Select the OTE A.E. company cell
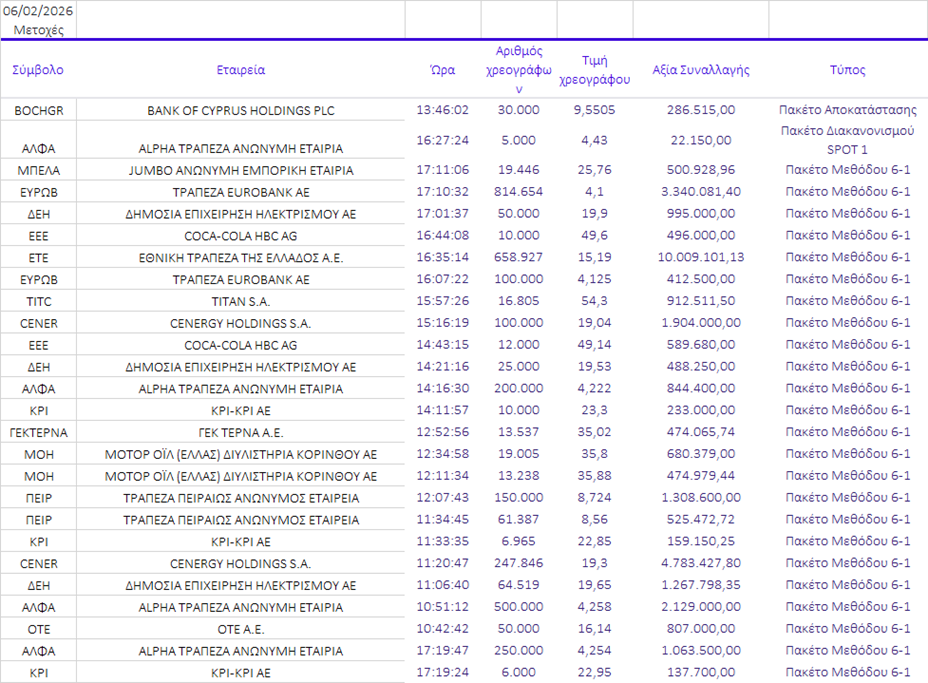This screenshot has height=683, width=928. 241,629
